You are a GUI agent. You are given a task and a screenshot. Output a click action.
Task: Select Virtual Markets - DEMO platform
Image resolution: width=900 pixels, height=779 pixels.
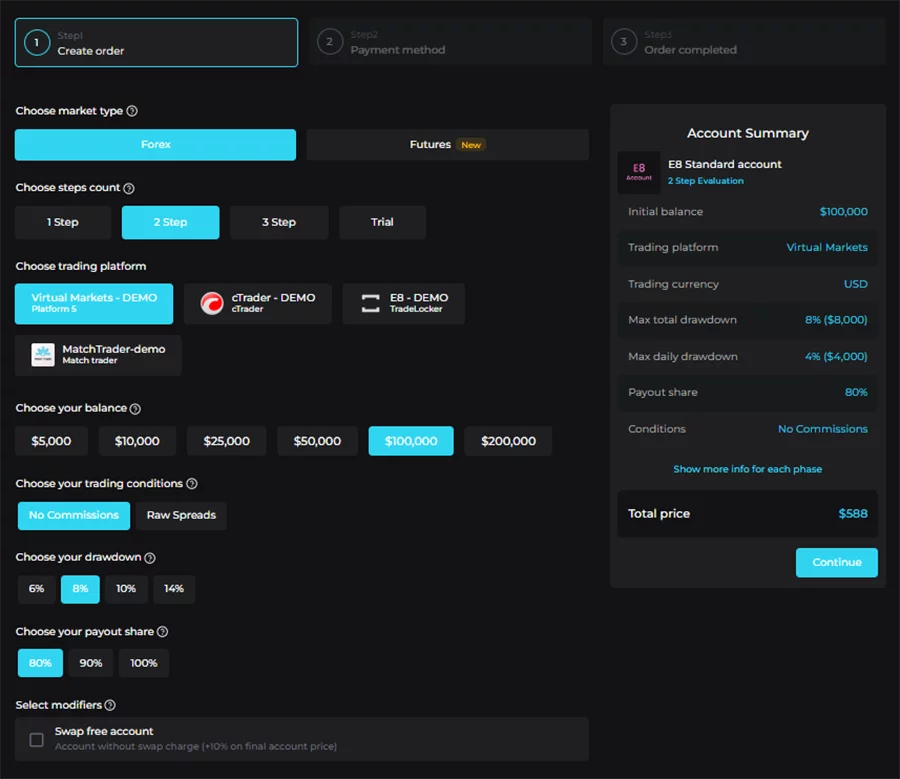[x=94, y=304]
